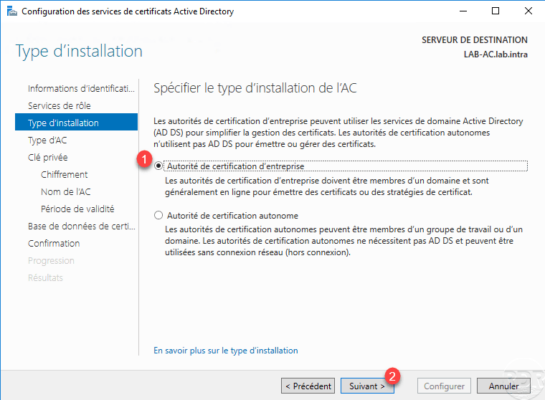Select Autorité de certification autonome radio button
545x400 pixels.
tap(158, 215)
